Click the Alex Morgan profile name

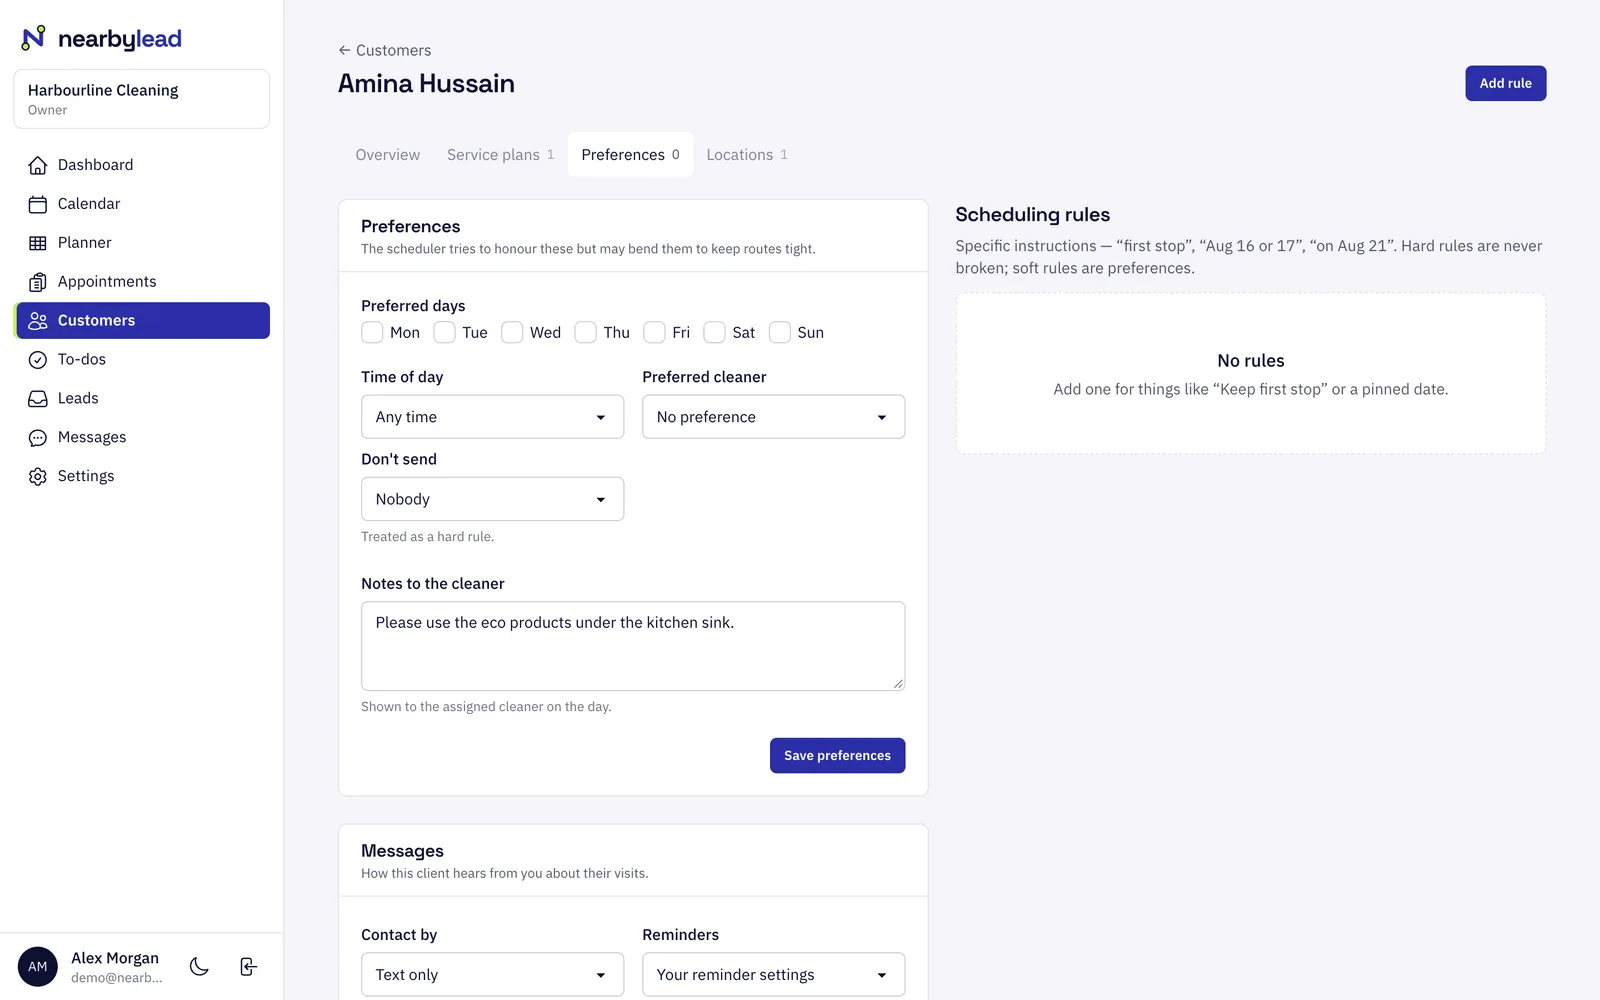[115, 958]
